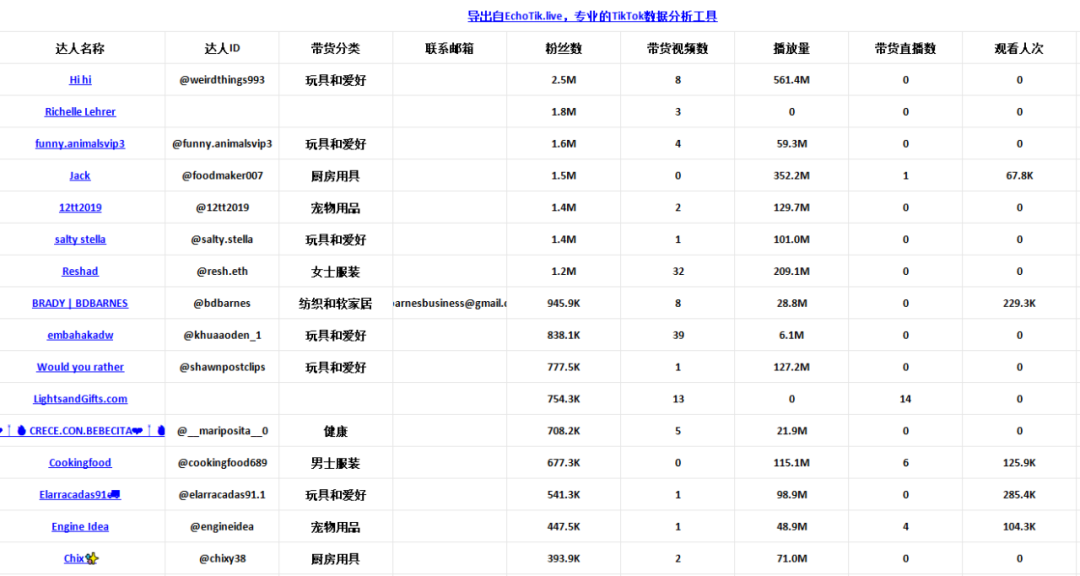Select the @weirdthings993 ID cell
The width and height of the screenshot is (1080, 576).
click(222, 80)
